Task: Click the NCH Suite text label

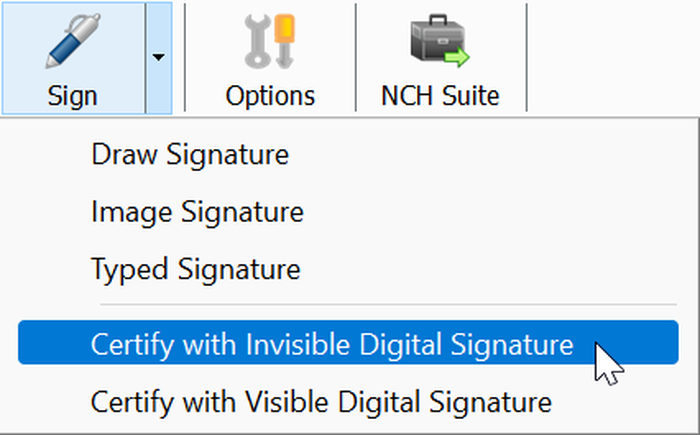Action: tap(440, 96)
